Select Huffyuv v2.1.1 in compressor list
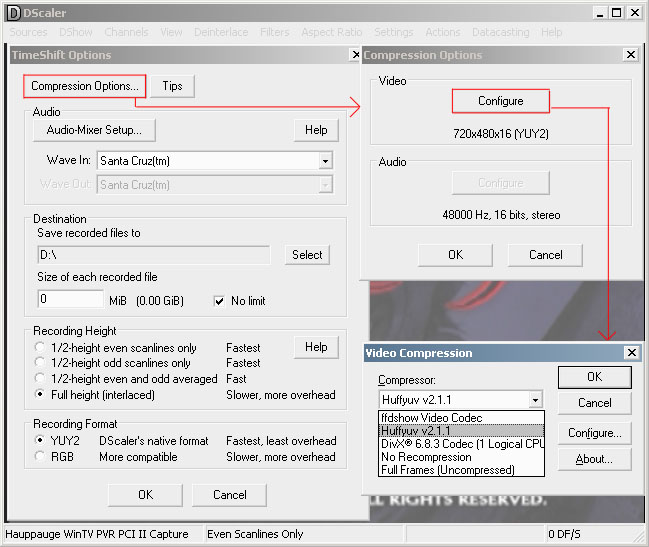This screenshot has width=649, height=547. (x=461, y=431)
